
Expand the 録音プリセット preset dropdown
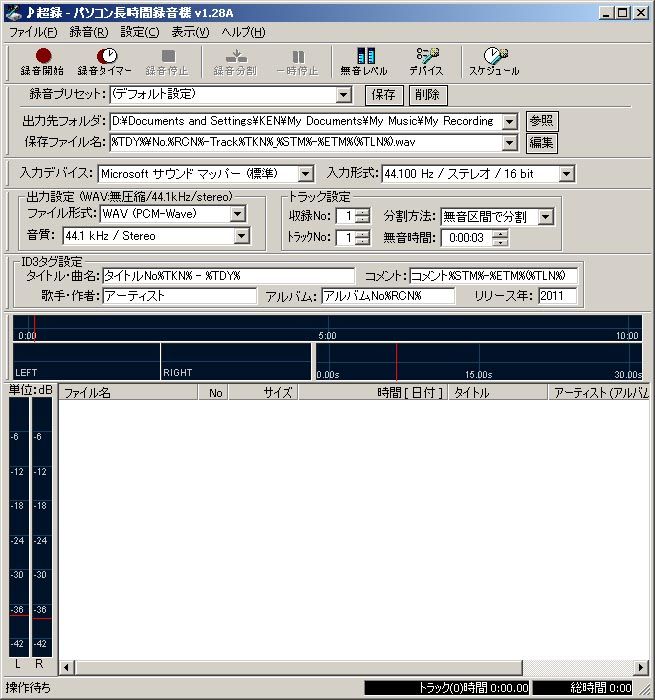(x=343, y=95)
